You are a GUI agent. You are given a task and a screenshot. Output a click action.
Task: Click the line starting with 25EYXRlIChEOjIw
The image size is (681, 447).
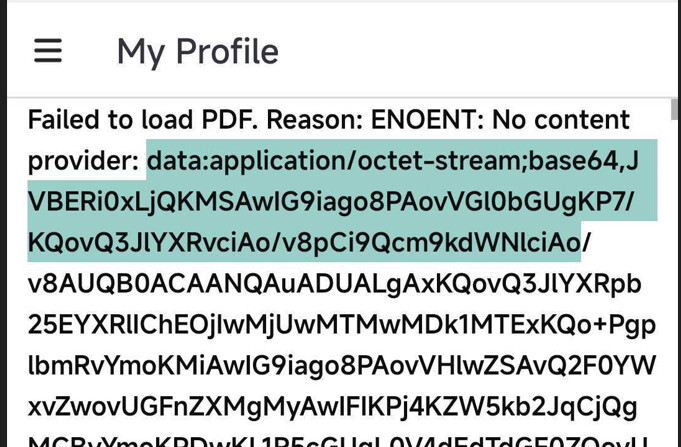342,325
